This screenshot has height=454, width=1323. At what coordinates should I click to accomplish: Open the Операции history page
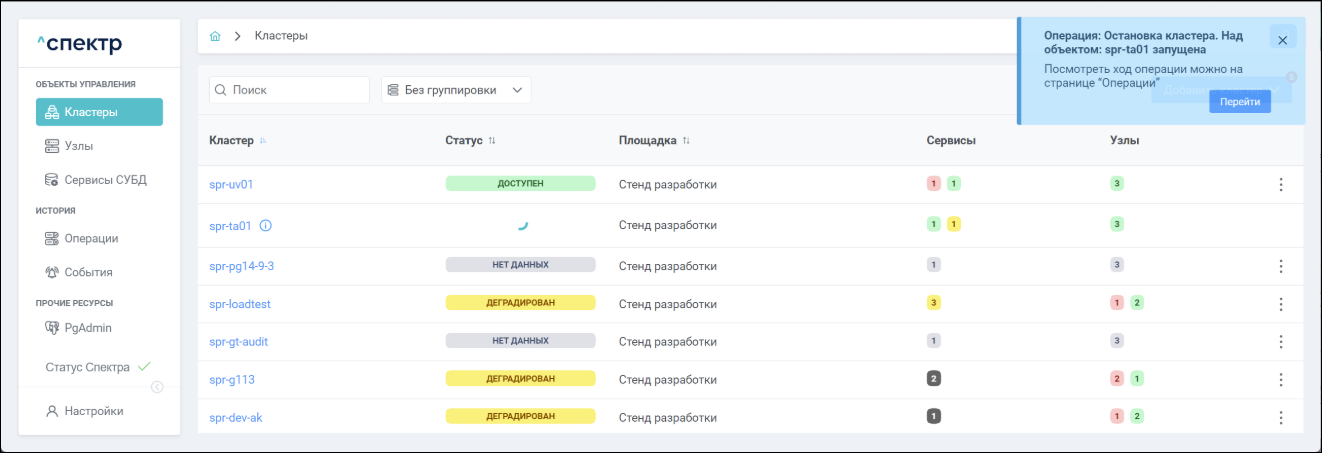(91, 238)
